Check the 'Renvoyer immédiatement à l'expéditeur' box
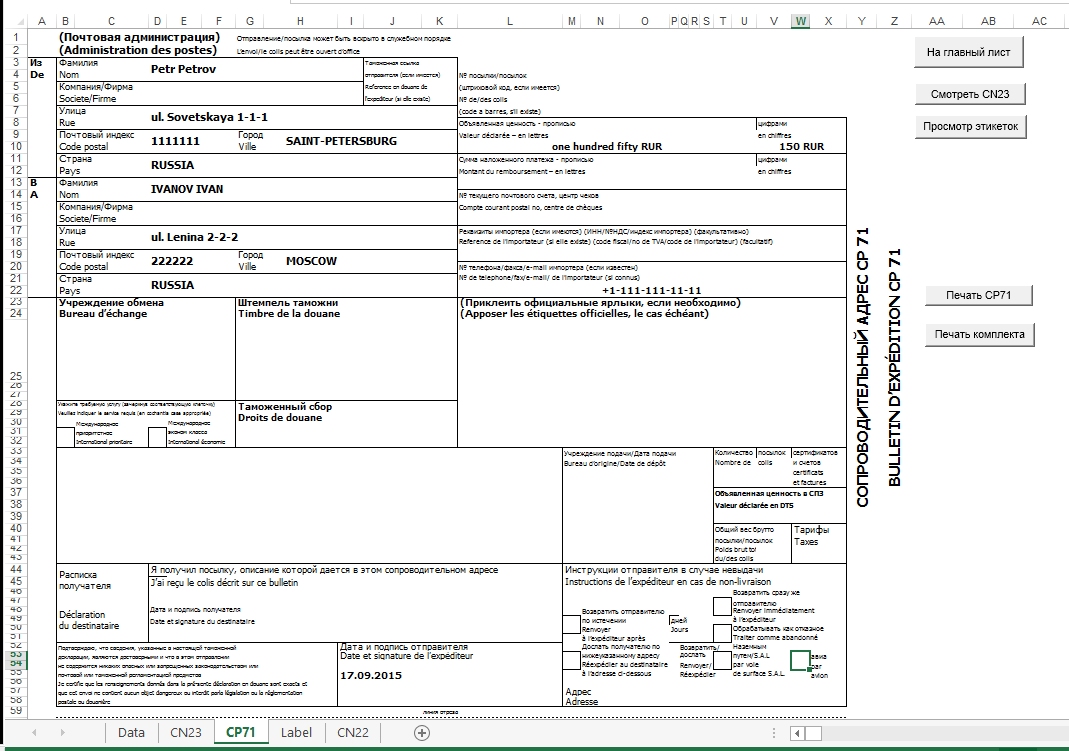Viewport: 1069px width, 751px height. click(x=722, y=606)
